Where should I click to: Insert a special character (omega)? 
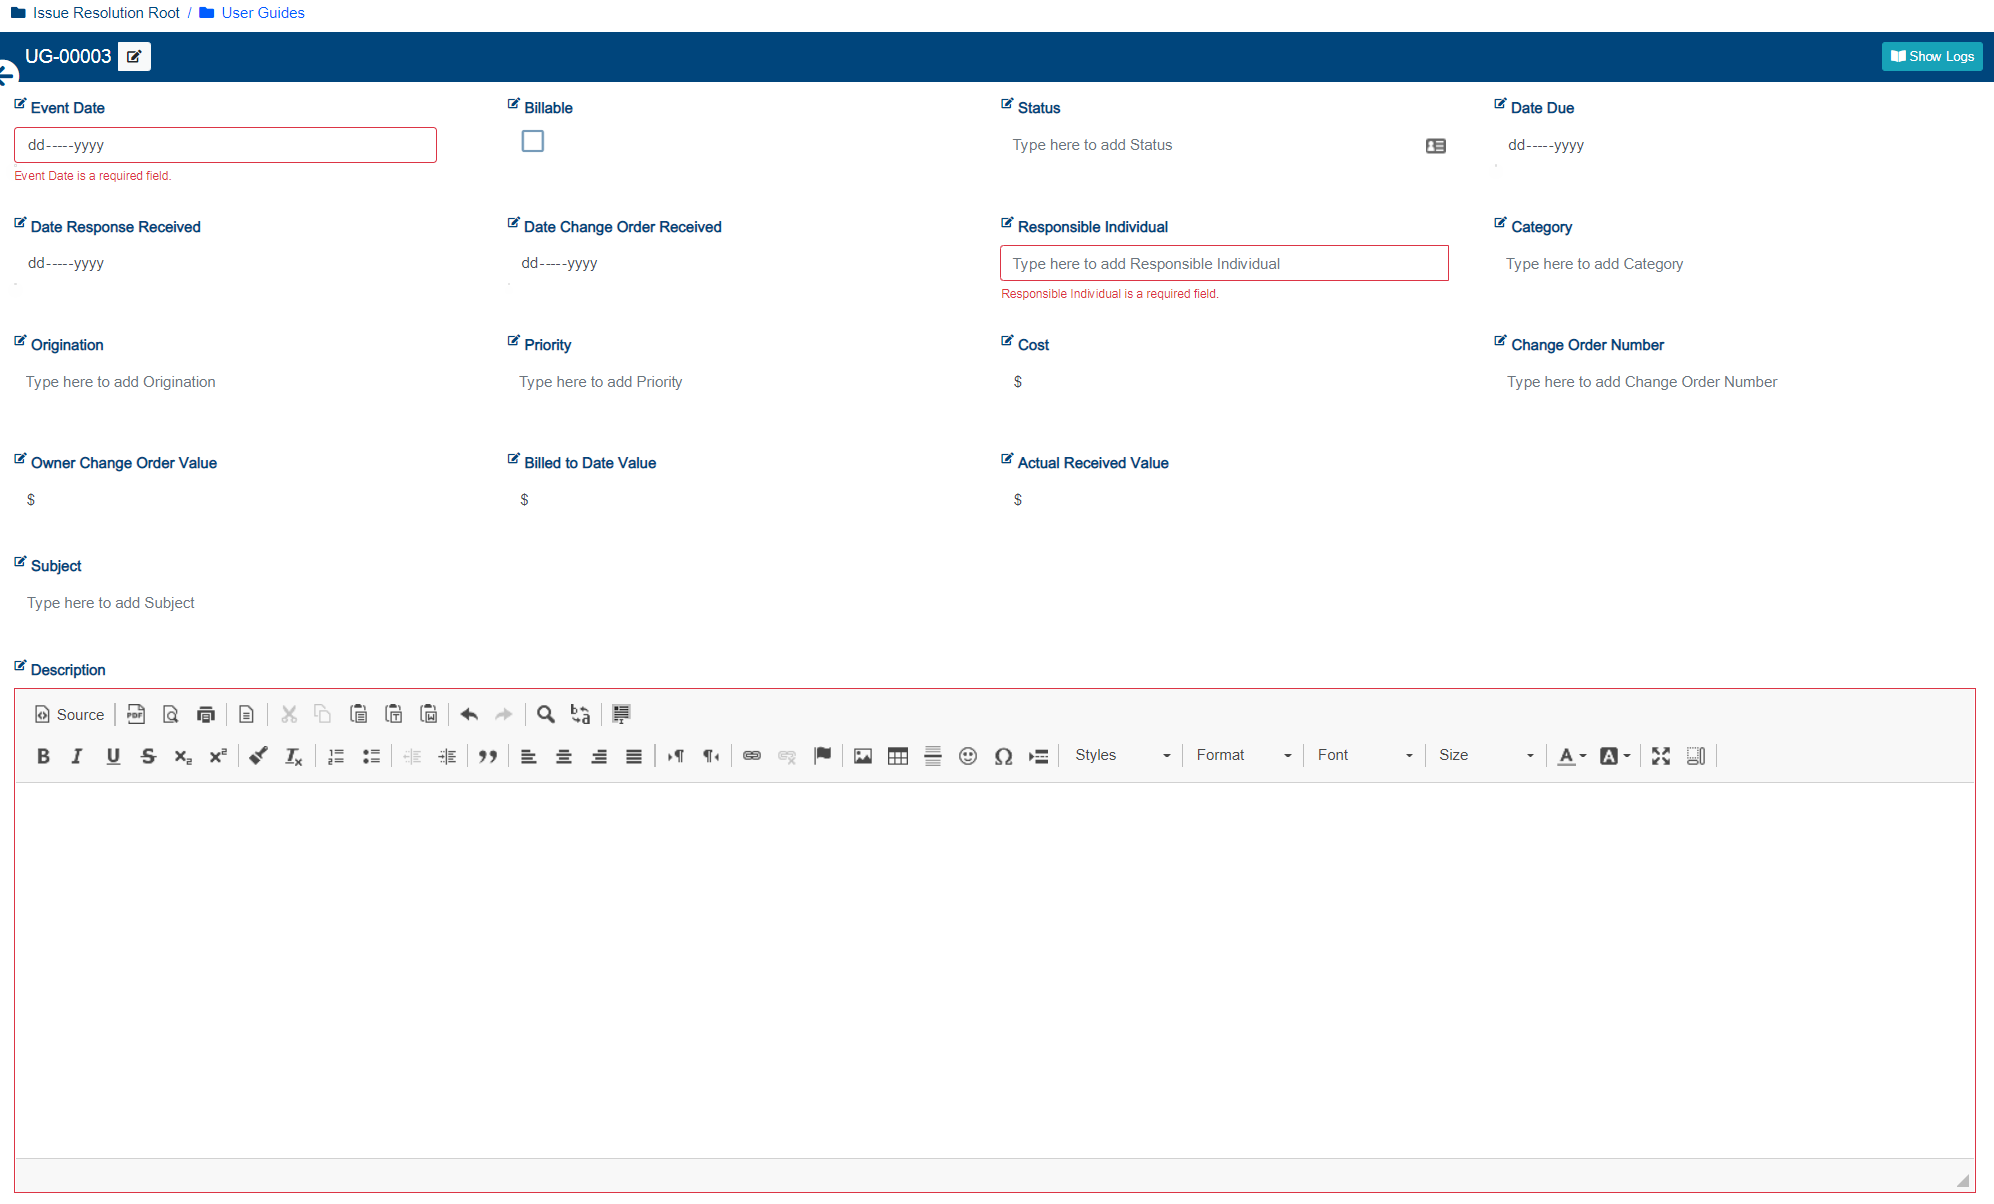point(1003,756)
